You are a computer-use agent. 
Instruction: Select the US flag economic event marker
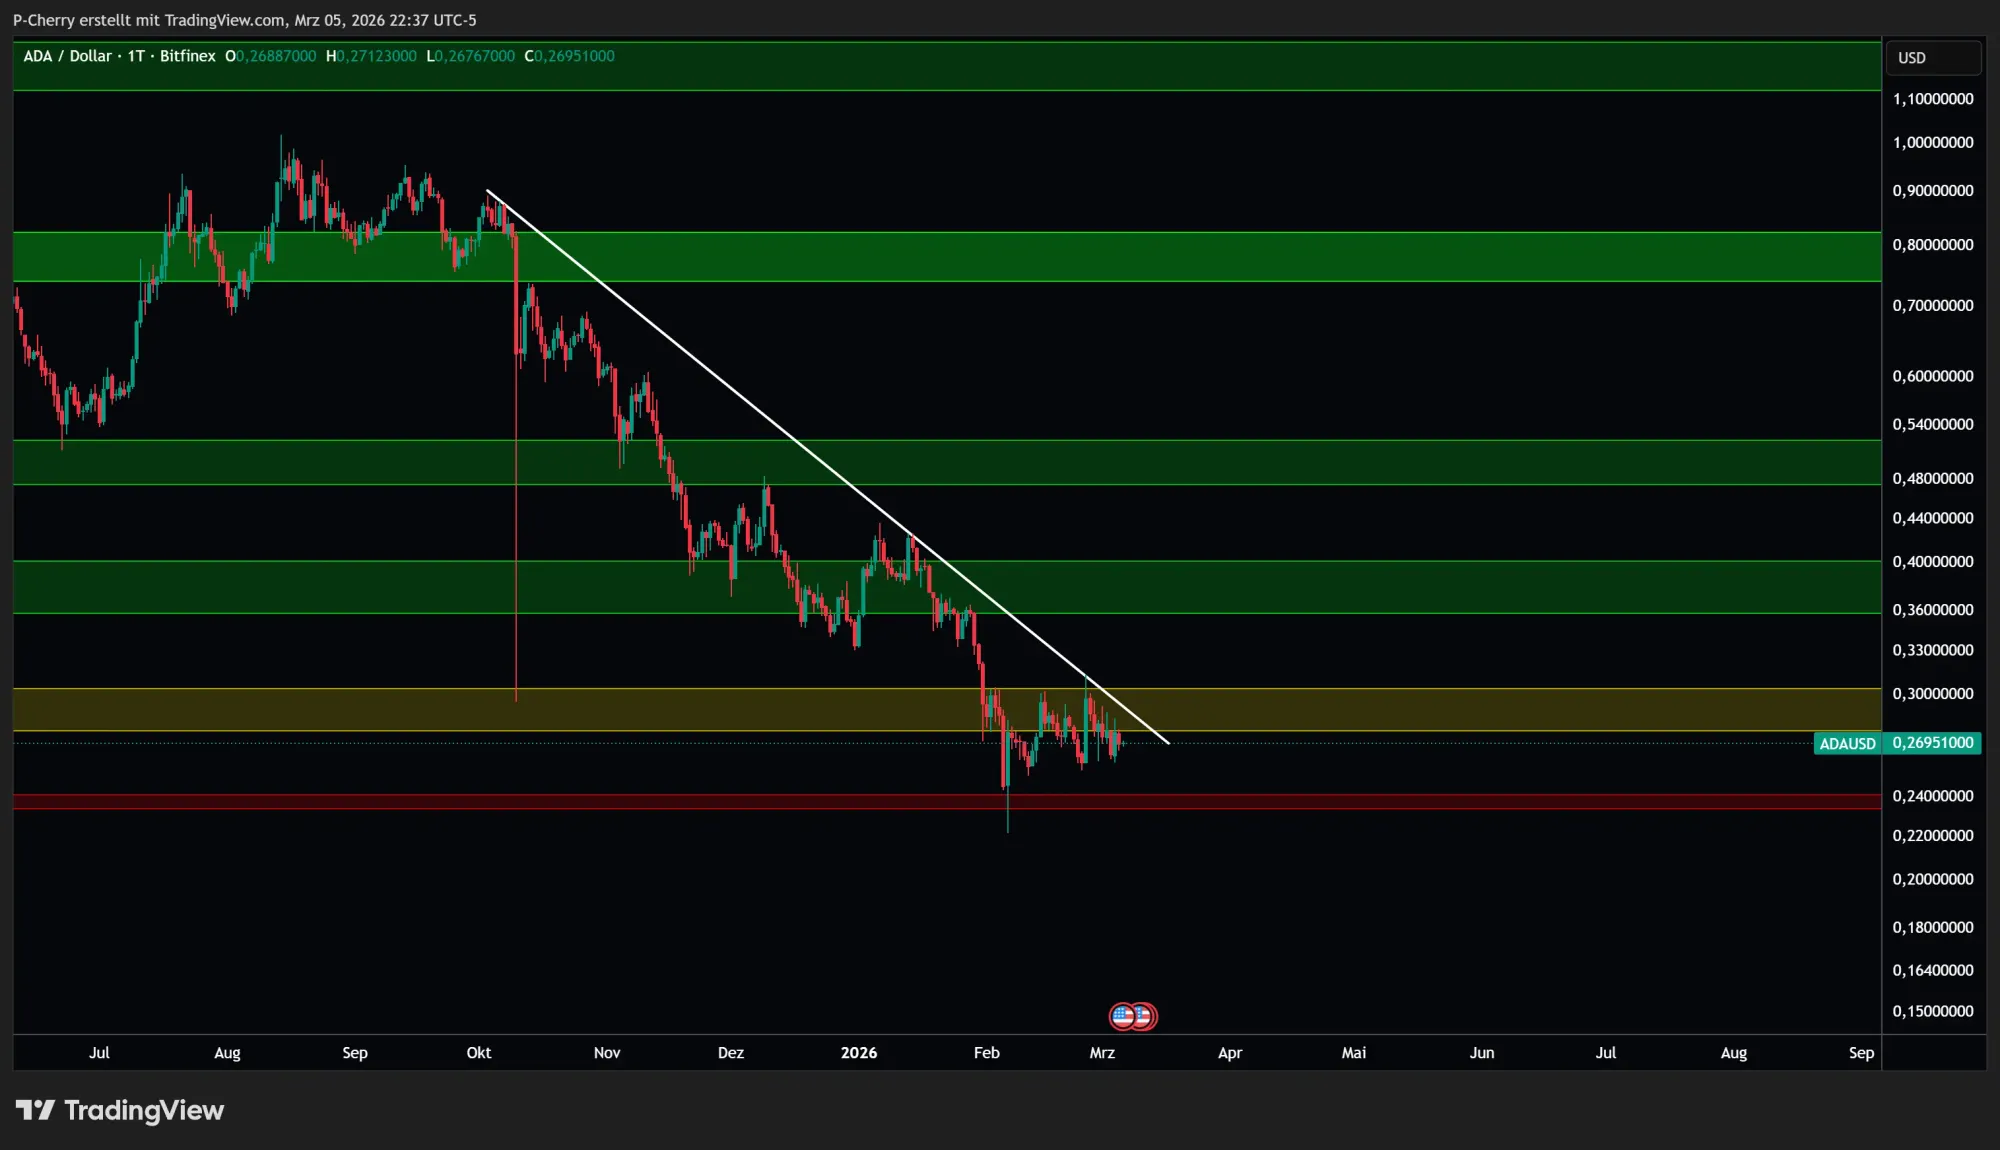coord(1121,1016)
